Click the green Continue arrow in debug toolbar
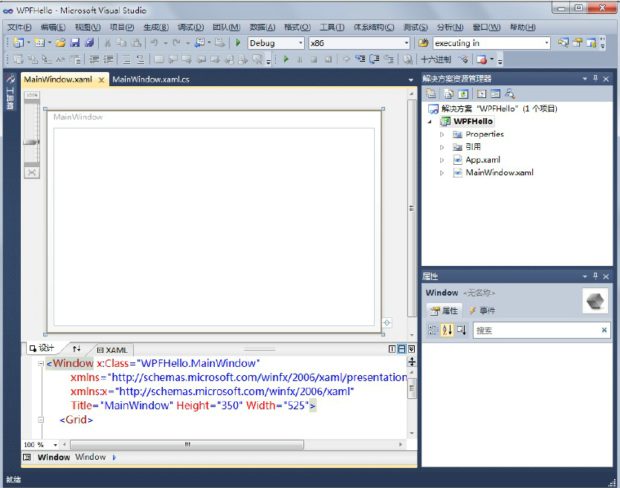The width and height of the screenshot is (620, 488). click(x=286, y=59)
